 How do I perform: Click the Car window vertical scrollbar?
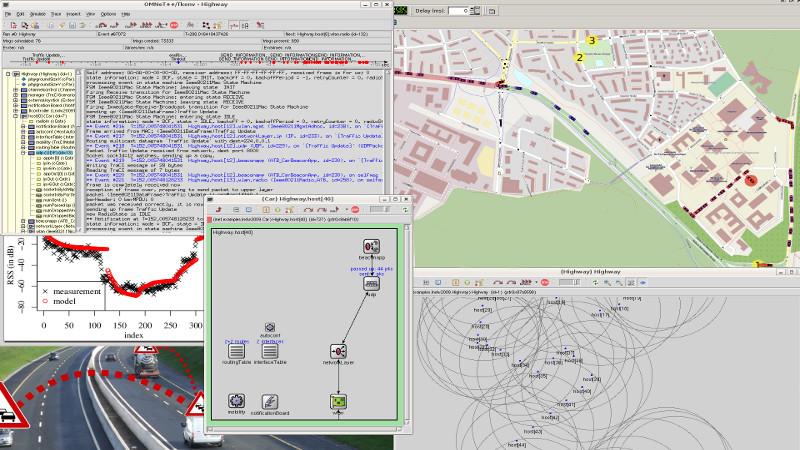(407, 324)
